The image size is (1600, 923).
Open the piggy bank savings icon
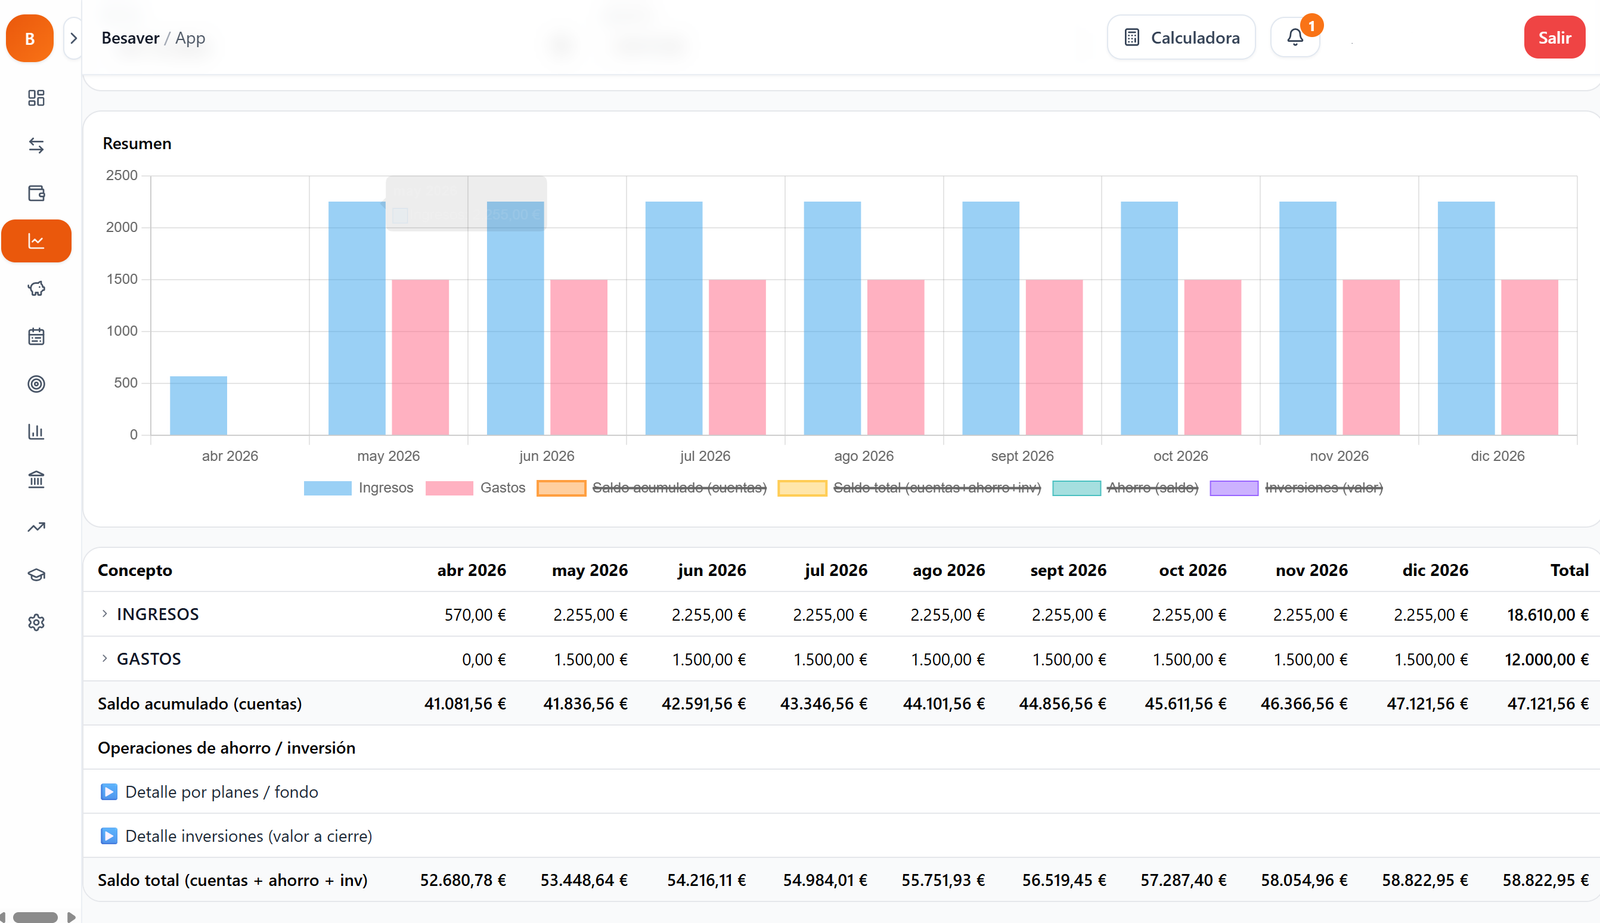(x=36, y=289)
